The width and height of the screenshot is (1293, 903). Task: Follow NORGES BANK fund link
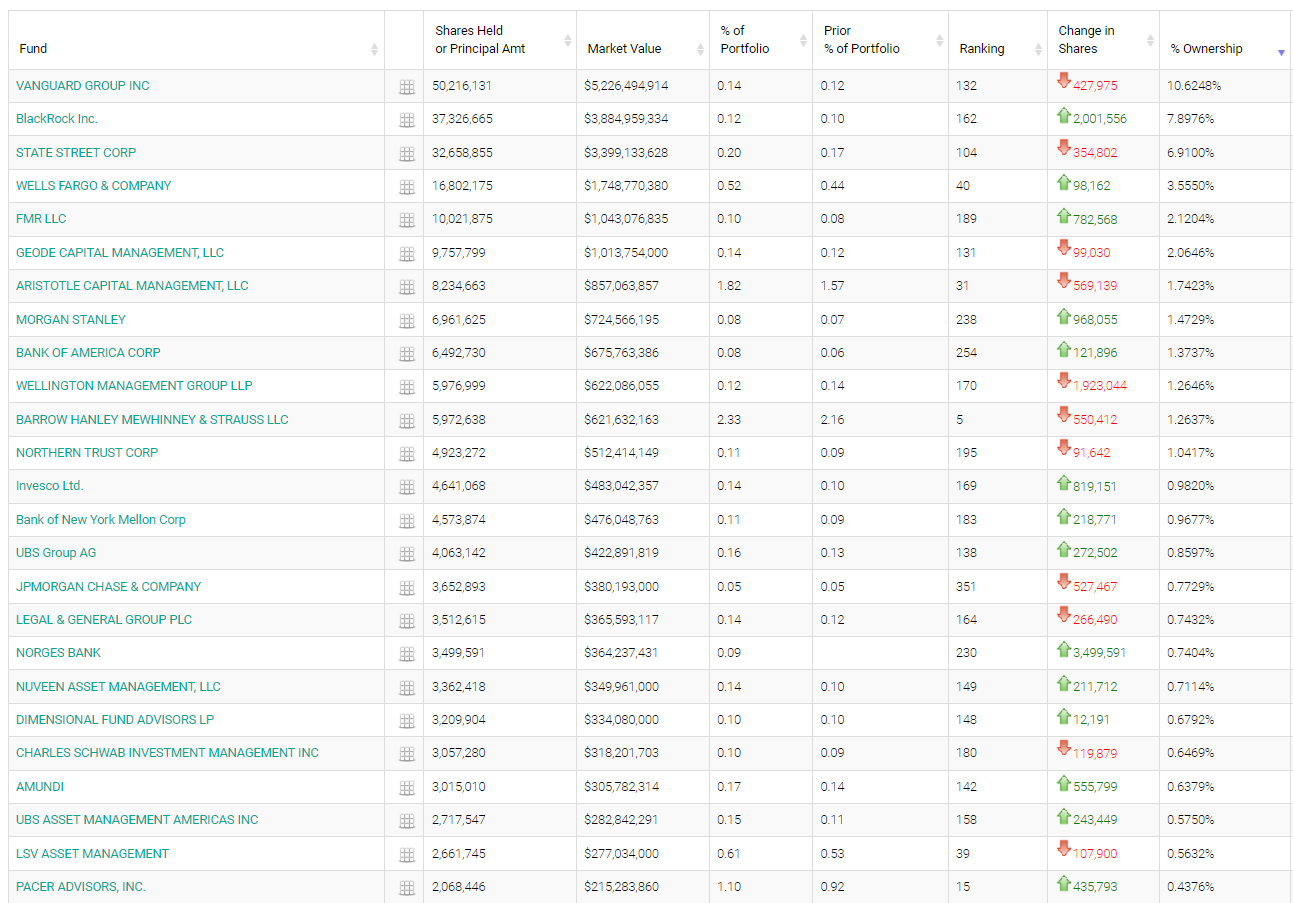(59, 653)
